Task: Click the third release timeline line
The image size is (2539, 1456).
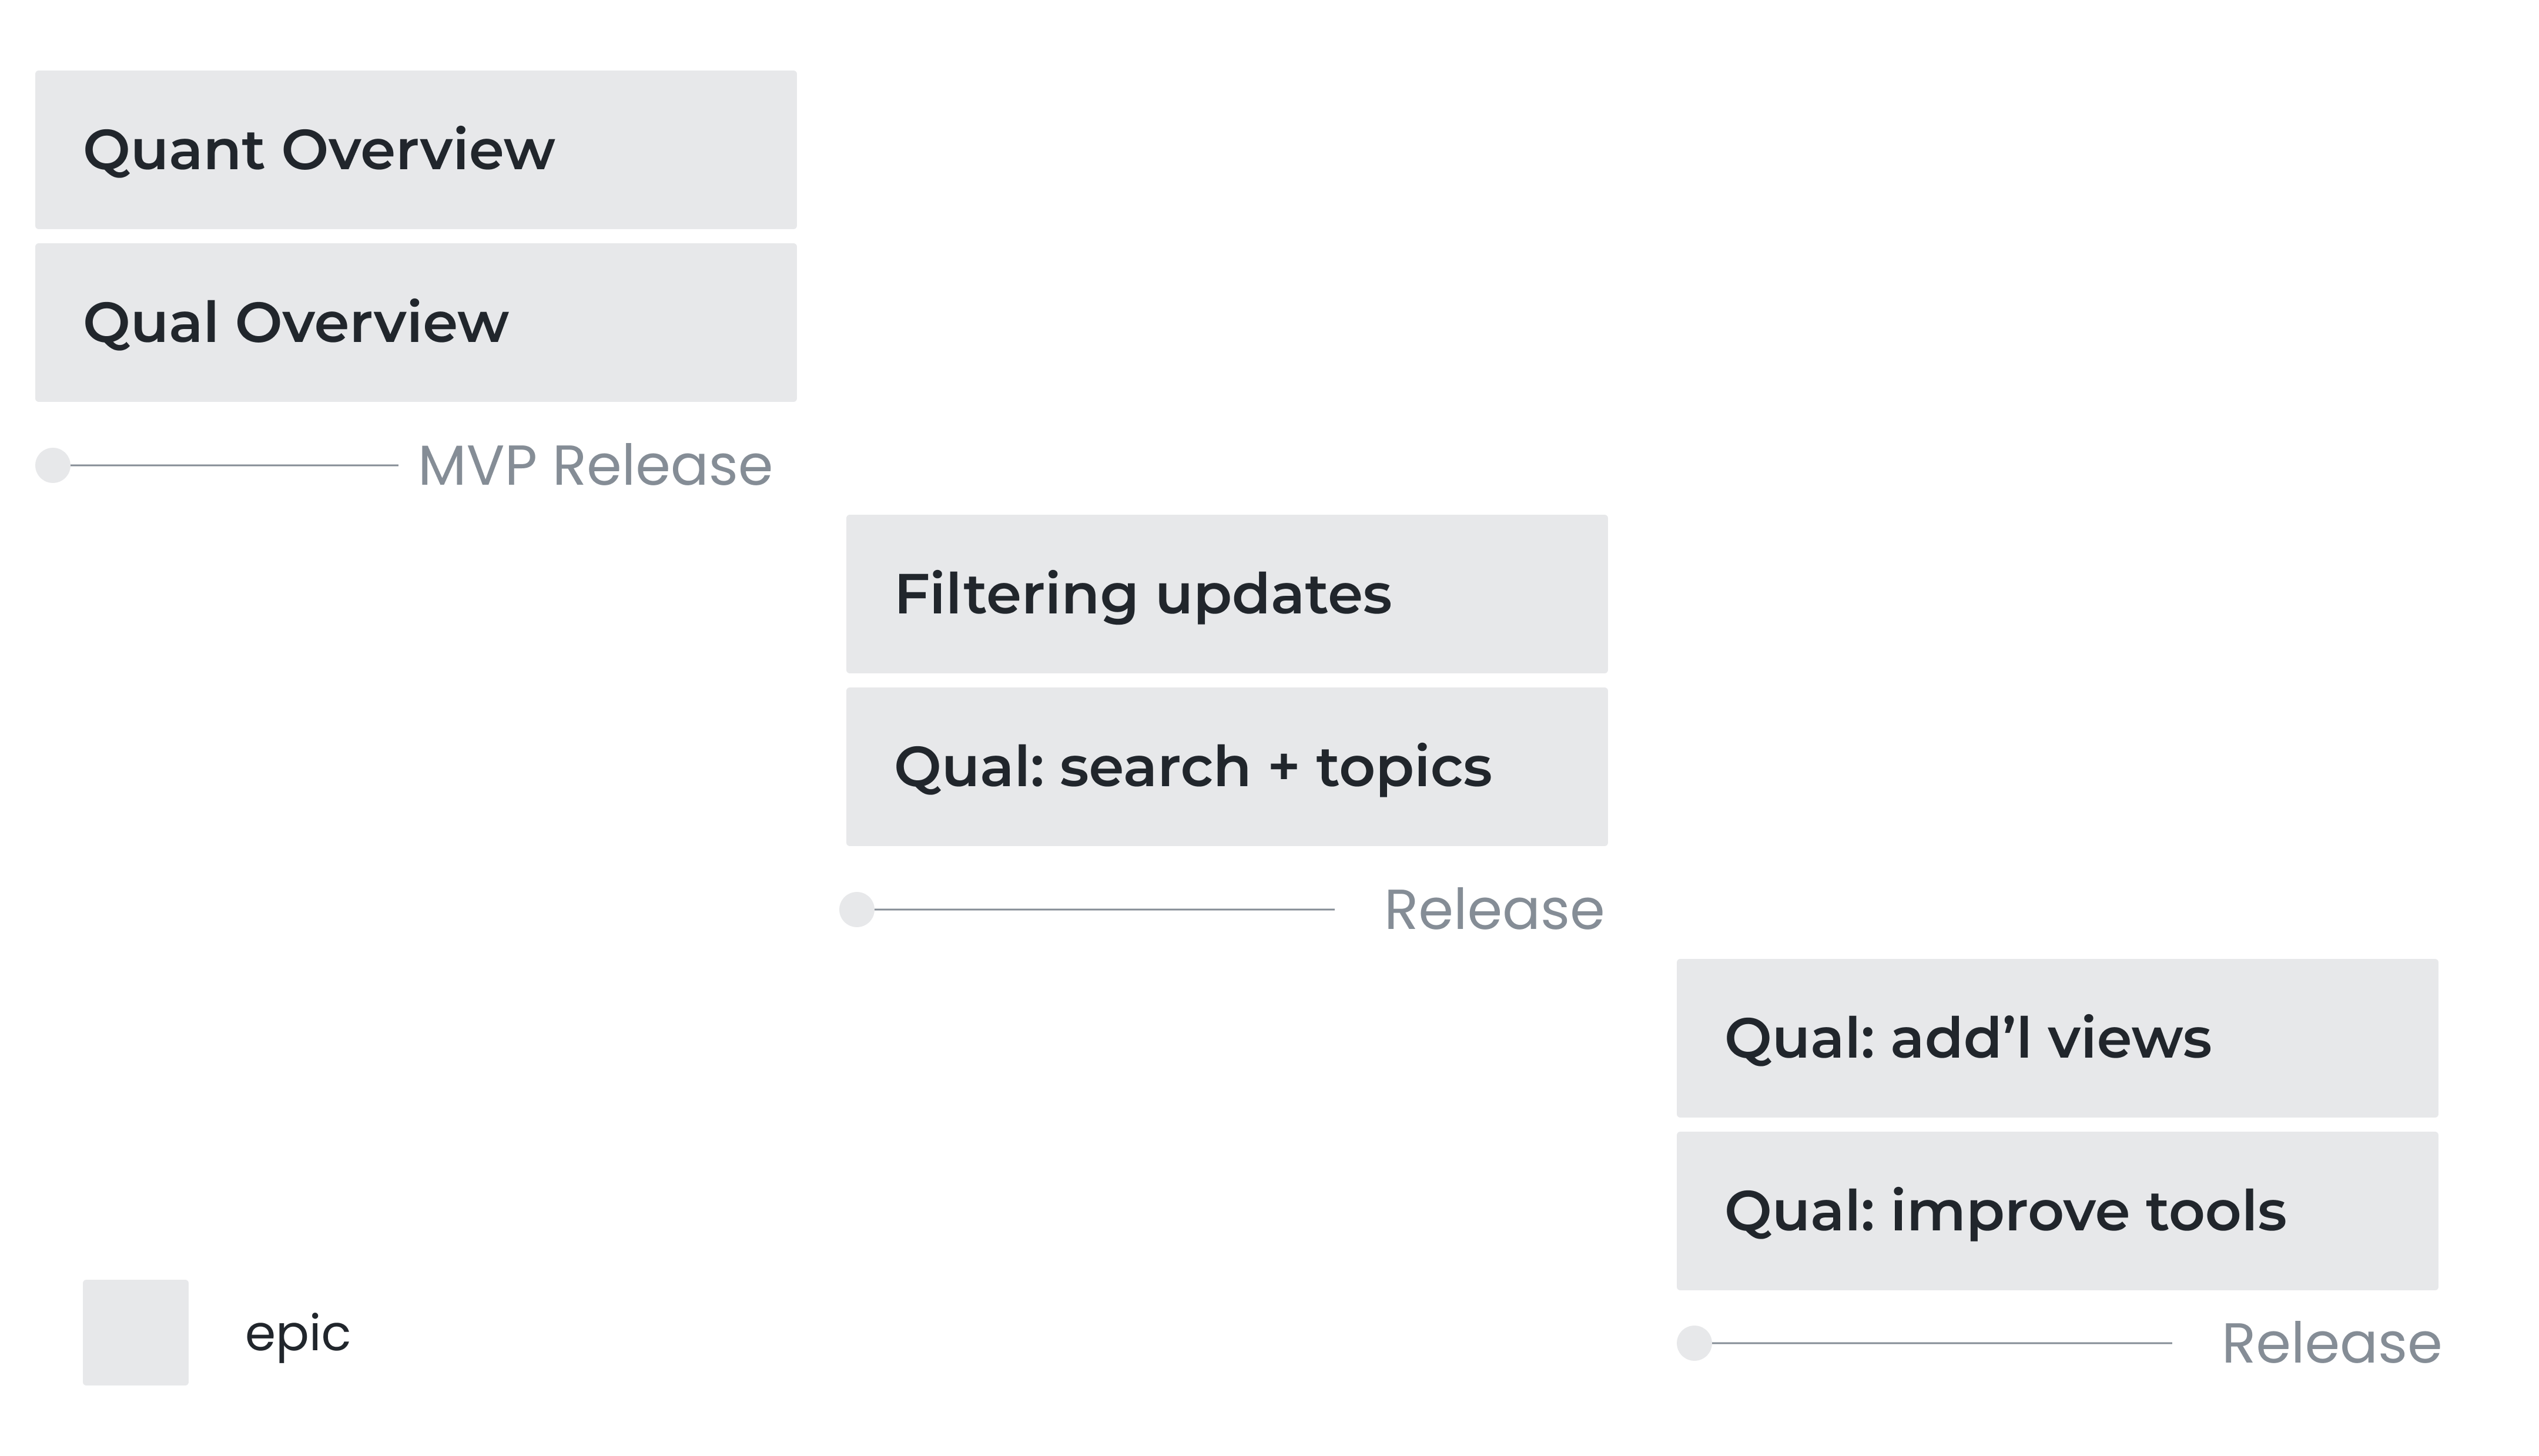Action: 1941,1343
